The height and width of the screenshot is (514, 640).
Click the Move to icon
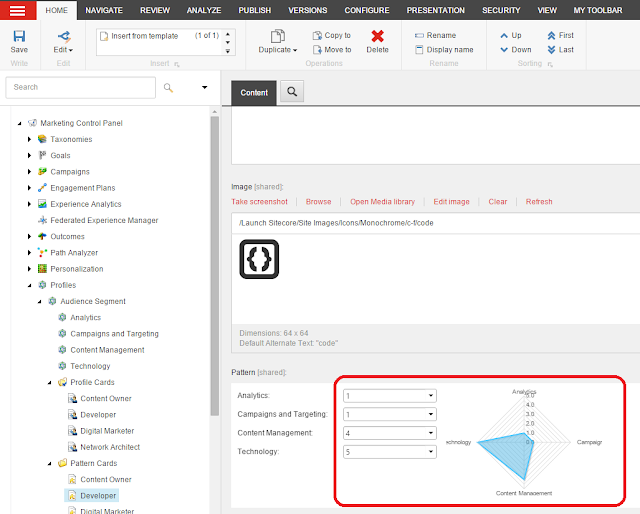click(317, 50)
